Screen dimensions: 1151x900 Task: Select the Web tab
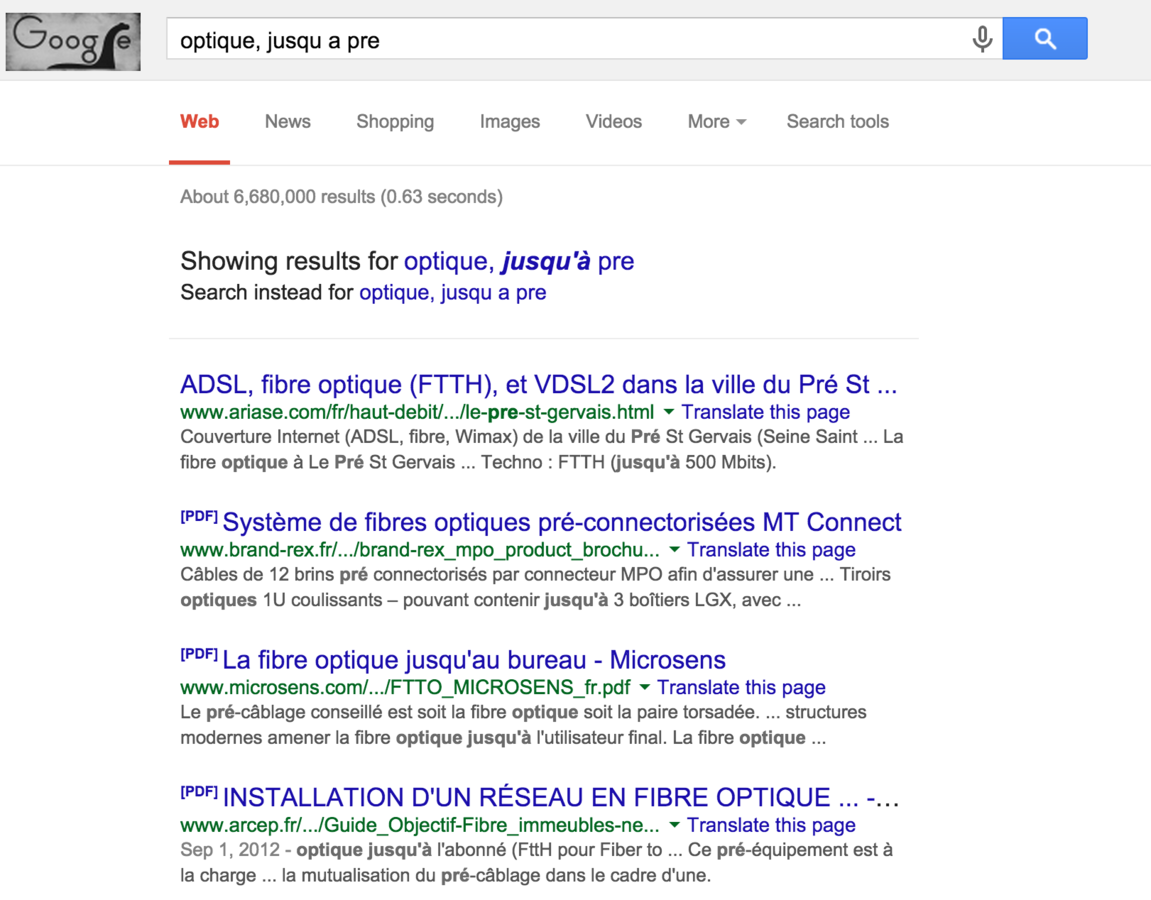(200, 121)
